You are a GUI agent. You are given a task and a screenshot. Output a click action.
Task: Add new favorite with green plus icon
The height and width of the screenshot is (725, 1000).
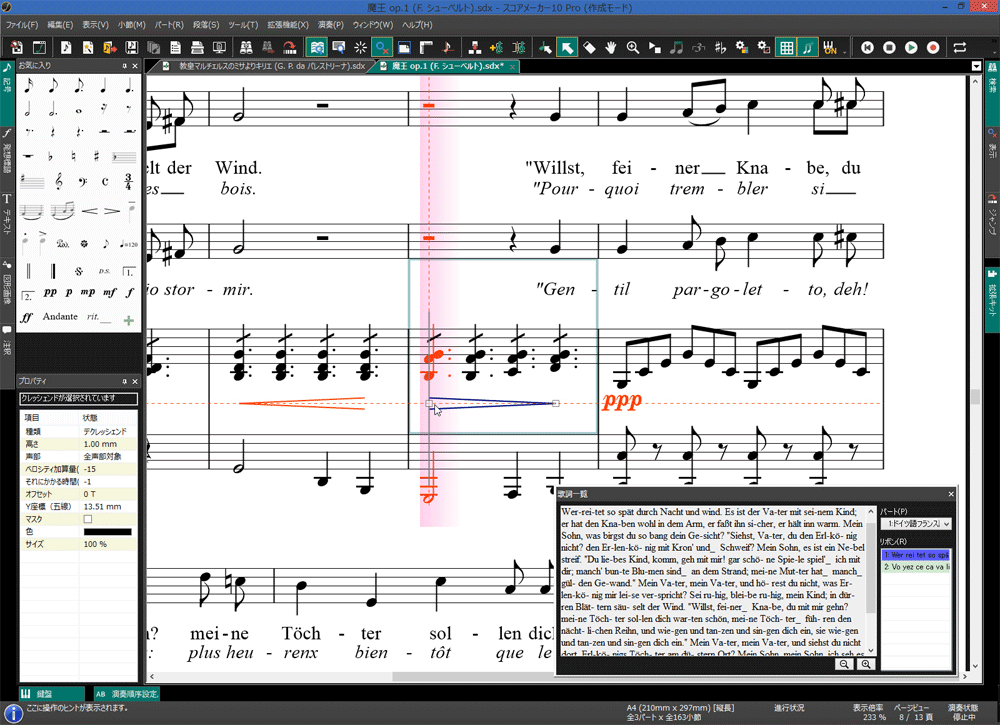point(128,320)
